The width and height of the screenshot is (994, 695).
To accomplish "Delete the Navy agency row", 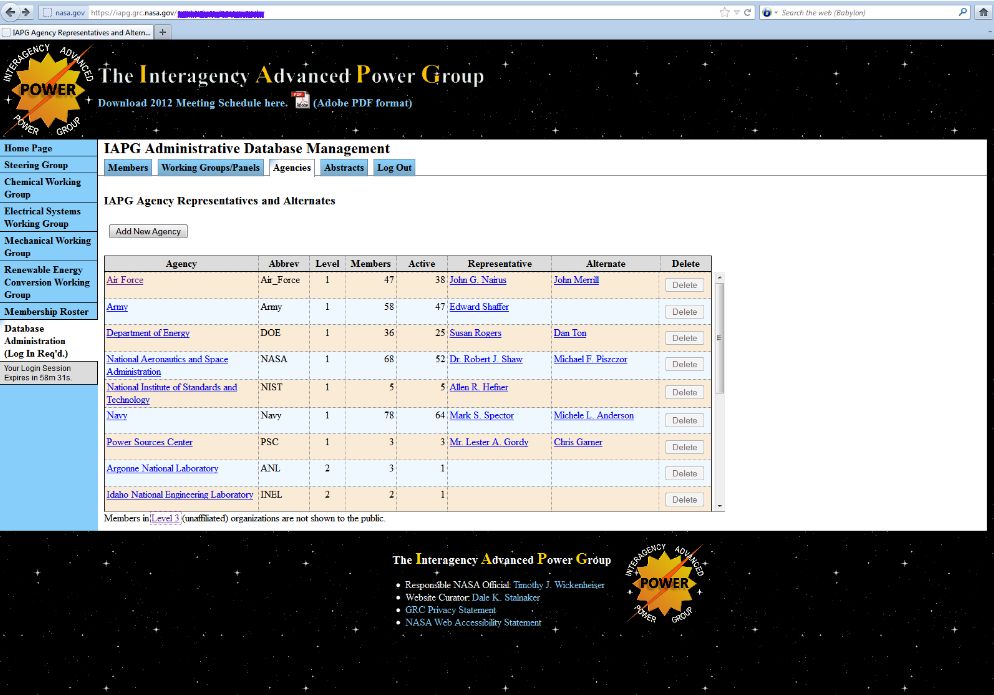I will pyautogui.click(x=685, y=420).
